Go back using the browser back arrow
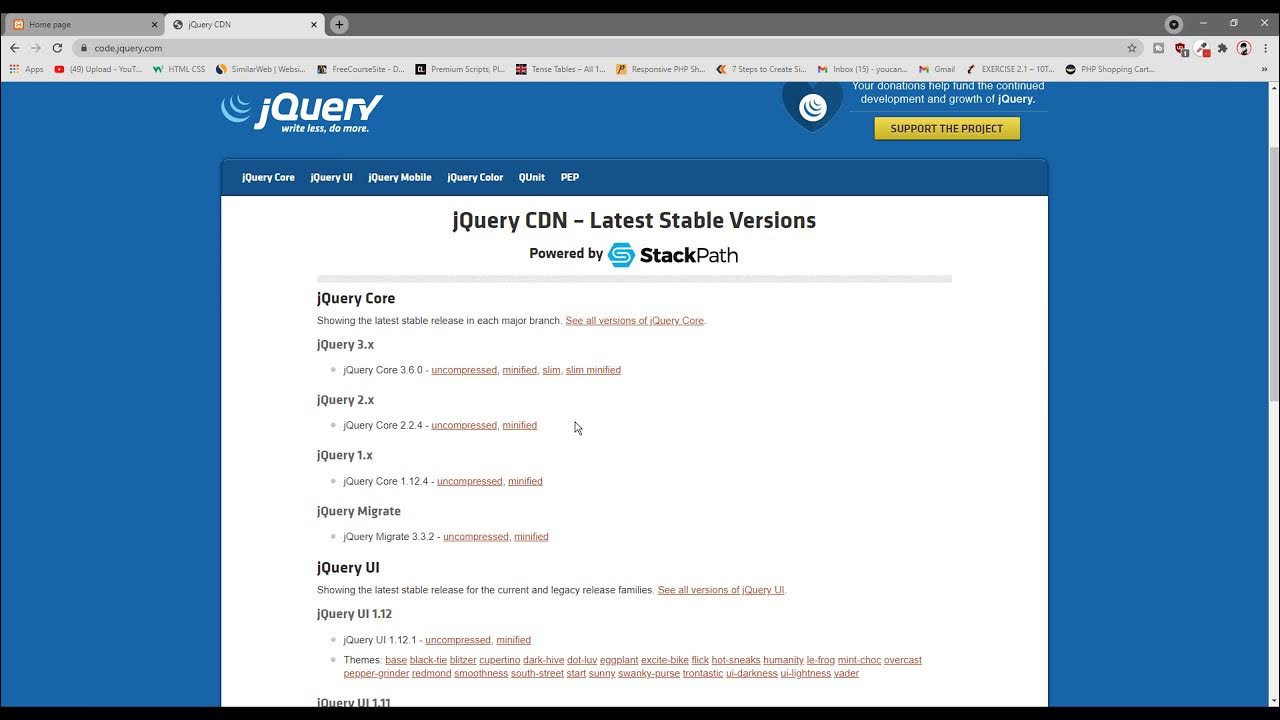The image size is (1280, 720). (14, 48)
